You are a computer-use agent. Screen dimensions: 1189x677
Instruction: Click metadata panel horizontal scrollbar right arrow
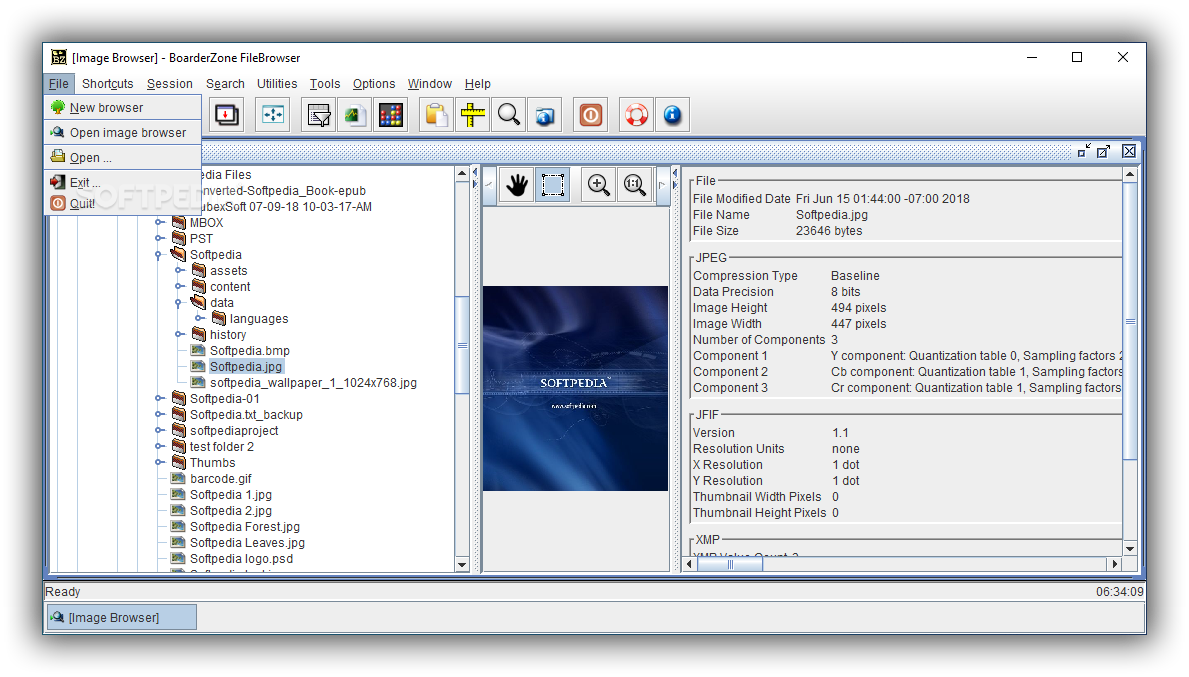point(1115,564)
